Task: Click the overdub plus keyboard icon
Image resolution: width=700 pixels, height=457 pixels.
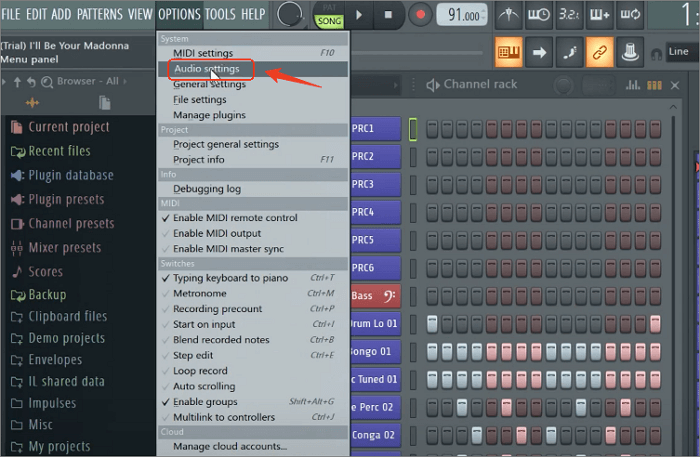Action: pyautogui.click(x=599, y=15)
